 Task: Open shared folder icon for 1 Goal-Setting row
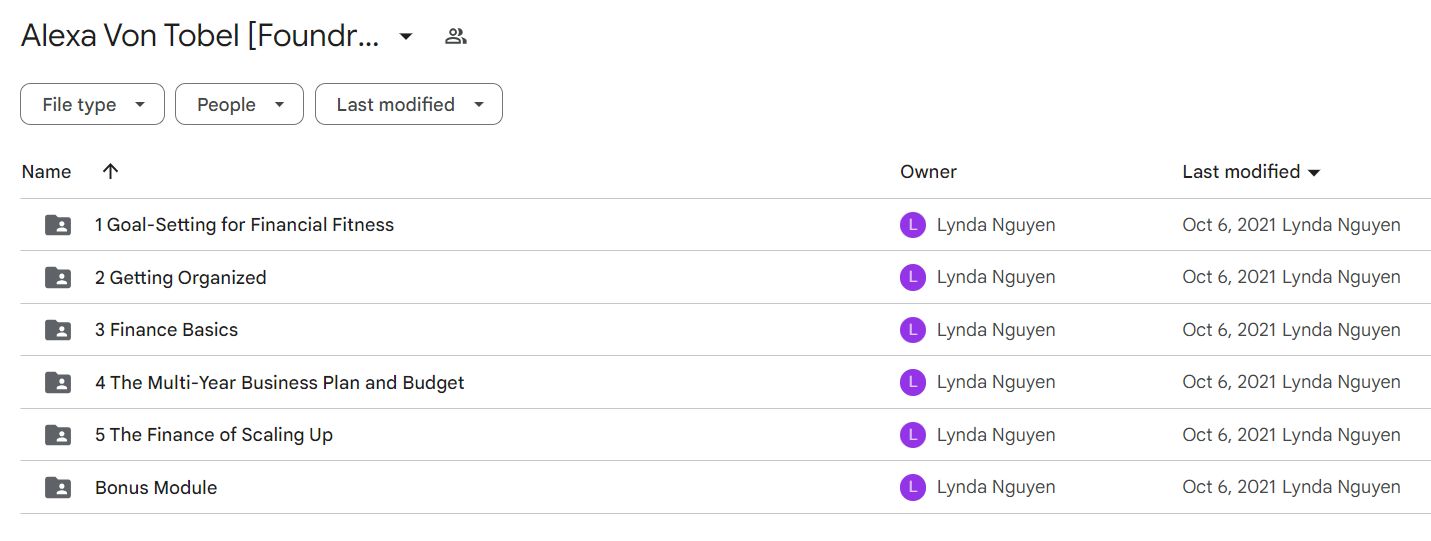pos(58,225)
